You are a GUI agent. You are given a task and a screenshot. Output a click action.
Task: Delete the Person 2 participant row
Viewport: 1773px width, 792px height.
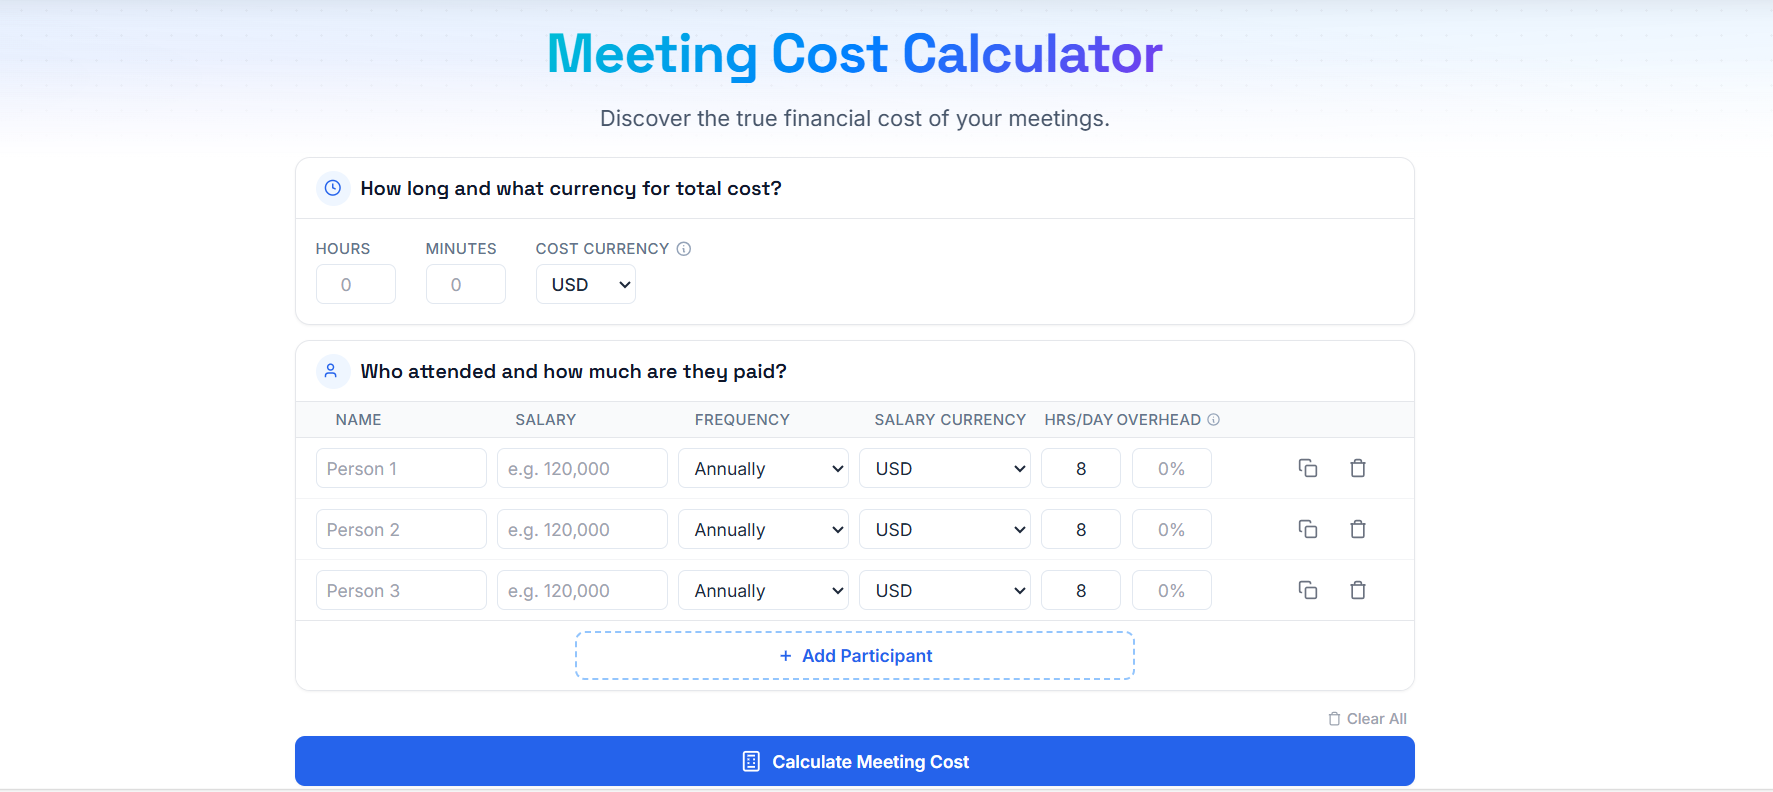coord(1358,528)
